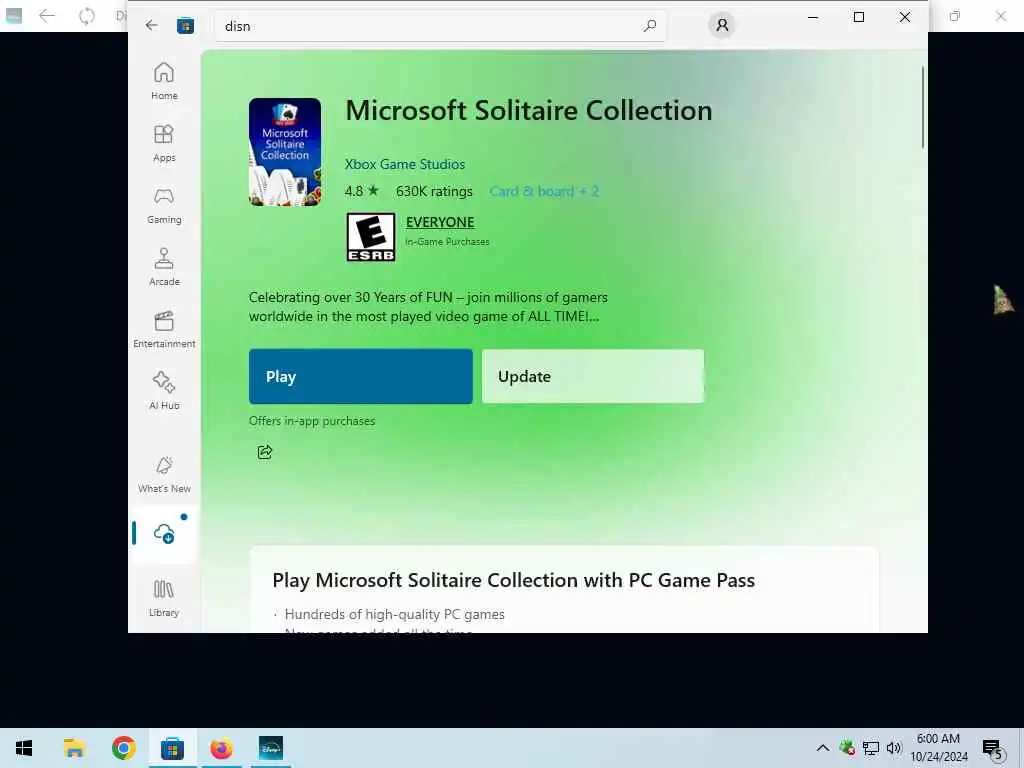
Task: Click the Solitaire Collection app thumbnail
Action: tap(285, 152)
